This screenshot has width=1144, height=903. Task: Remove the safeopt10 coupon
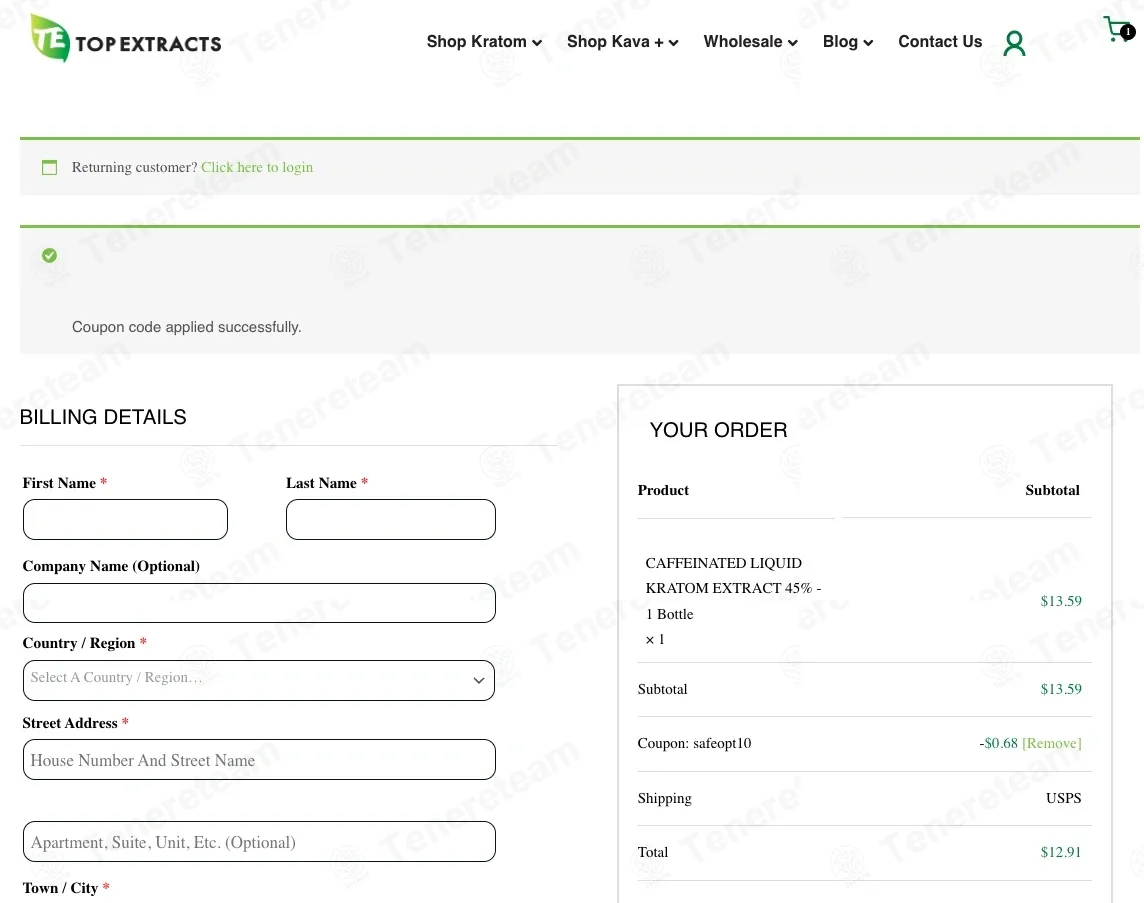point(1051,743)
